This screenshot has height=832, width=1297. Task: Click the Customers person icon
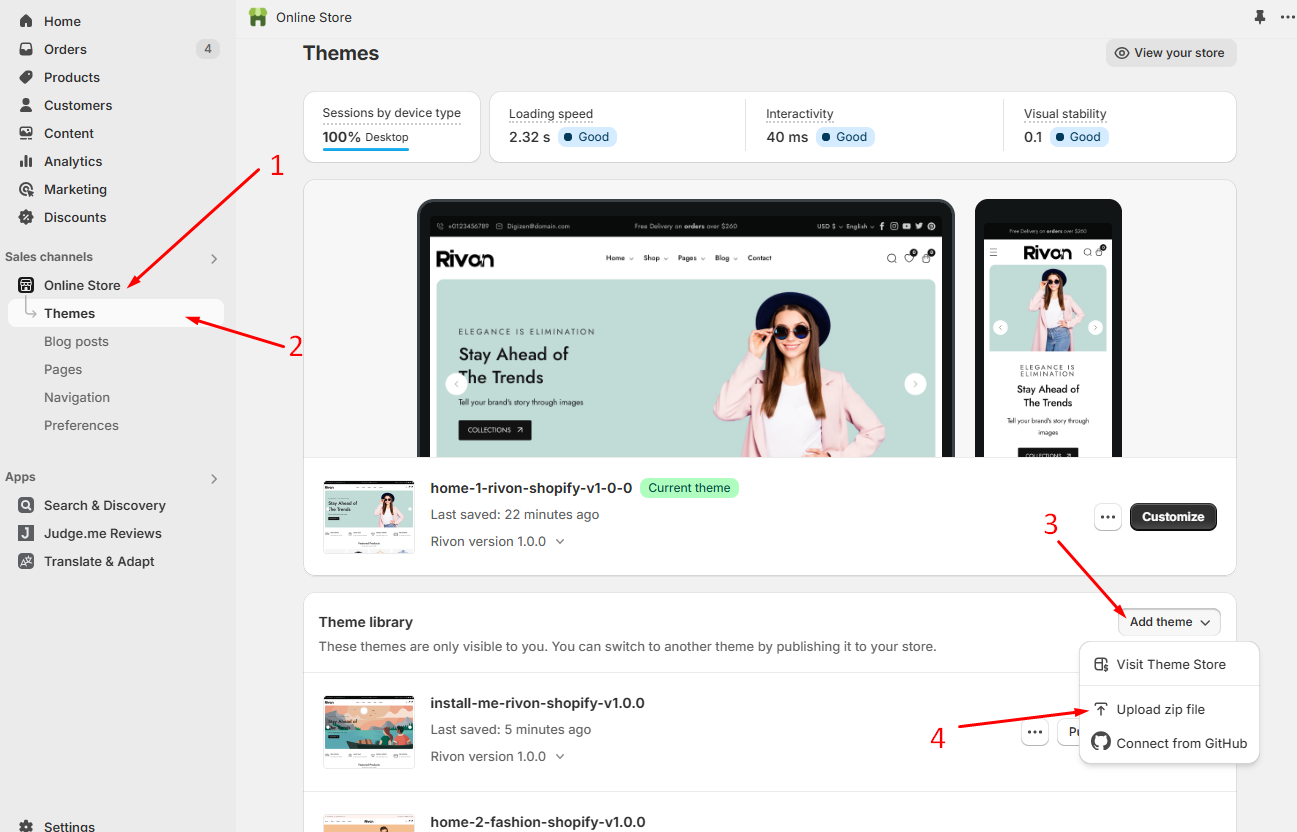[26, 105]
